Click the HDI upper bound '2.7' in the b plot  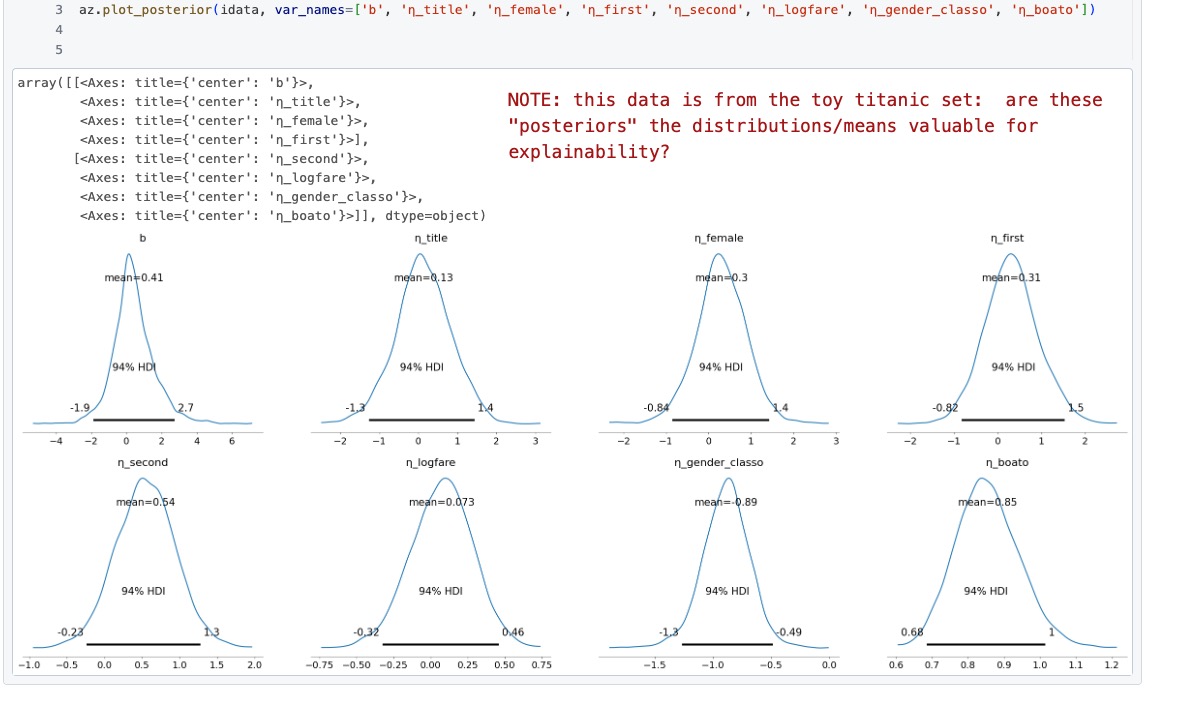(x=185, y=408)
